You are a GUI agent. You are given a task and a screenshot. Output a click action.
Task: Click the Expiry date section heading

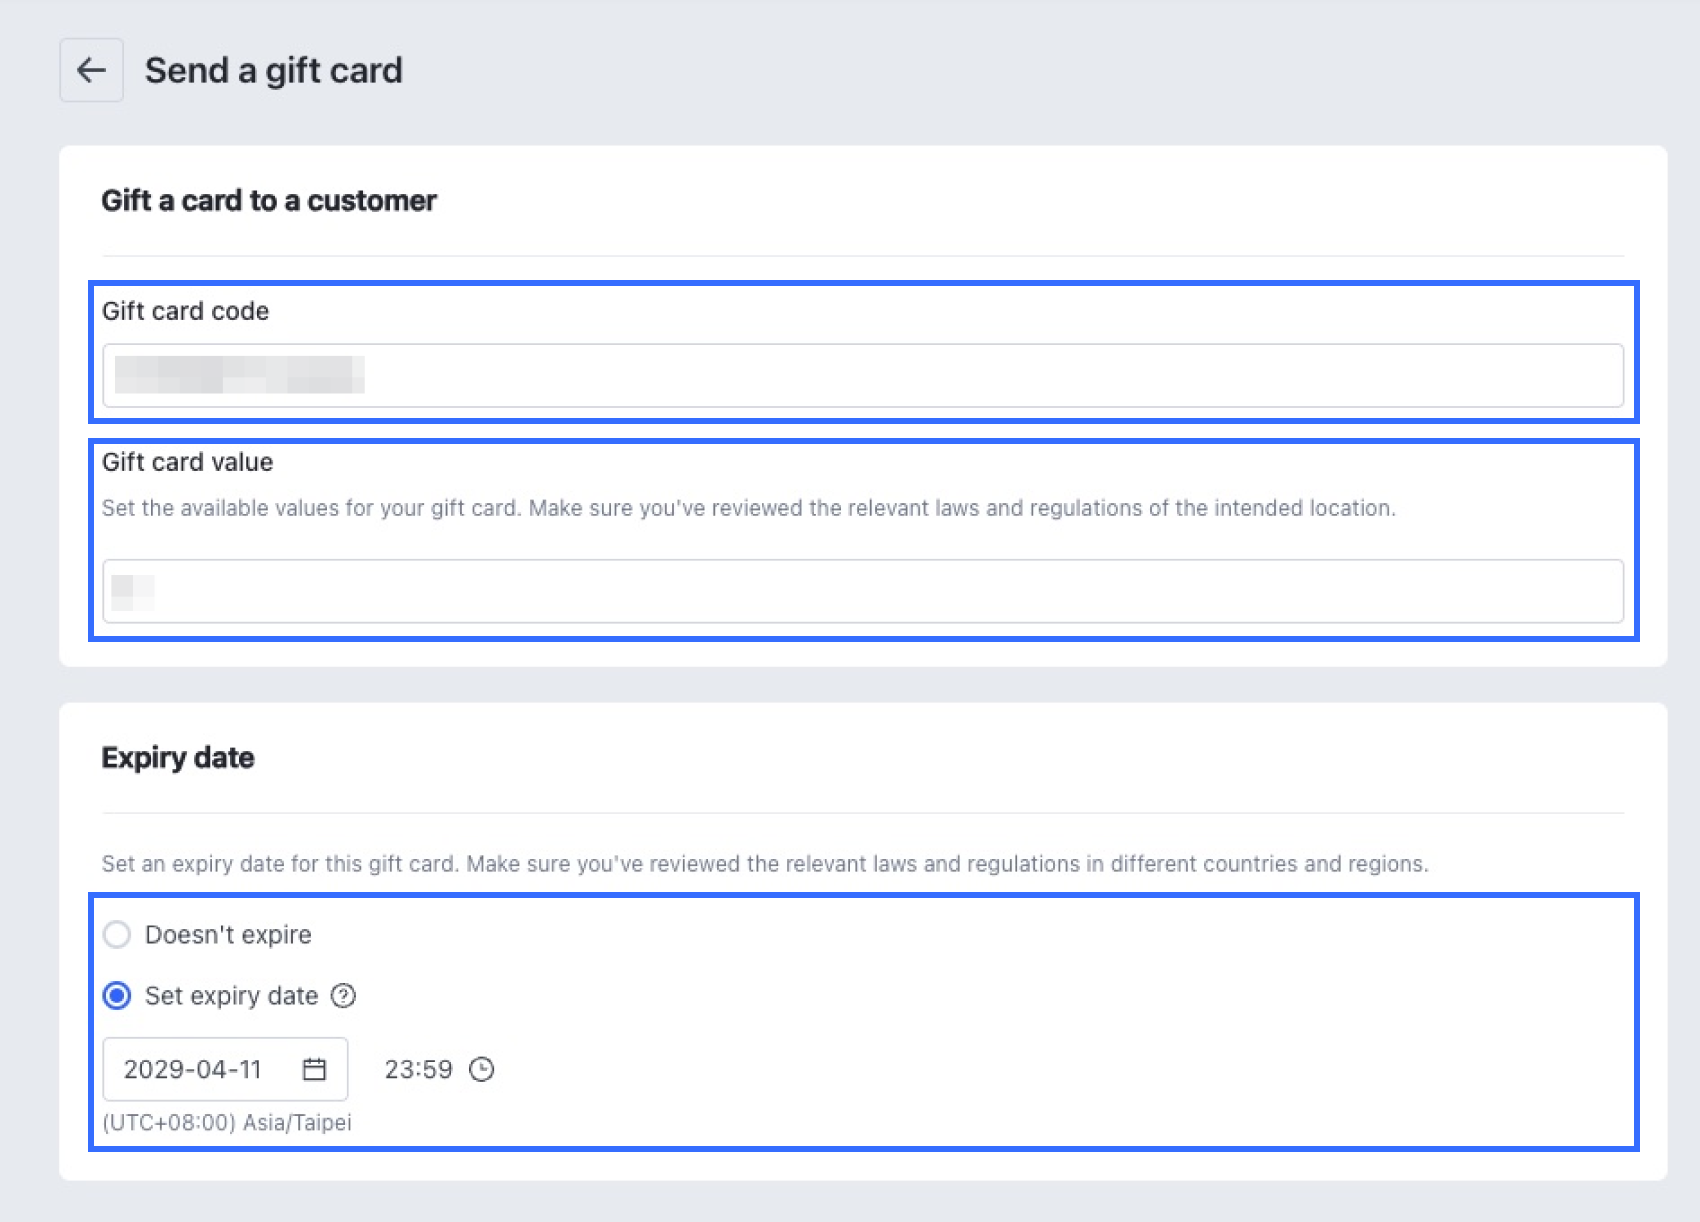177,757
